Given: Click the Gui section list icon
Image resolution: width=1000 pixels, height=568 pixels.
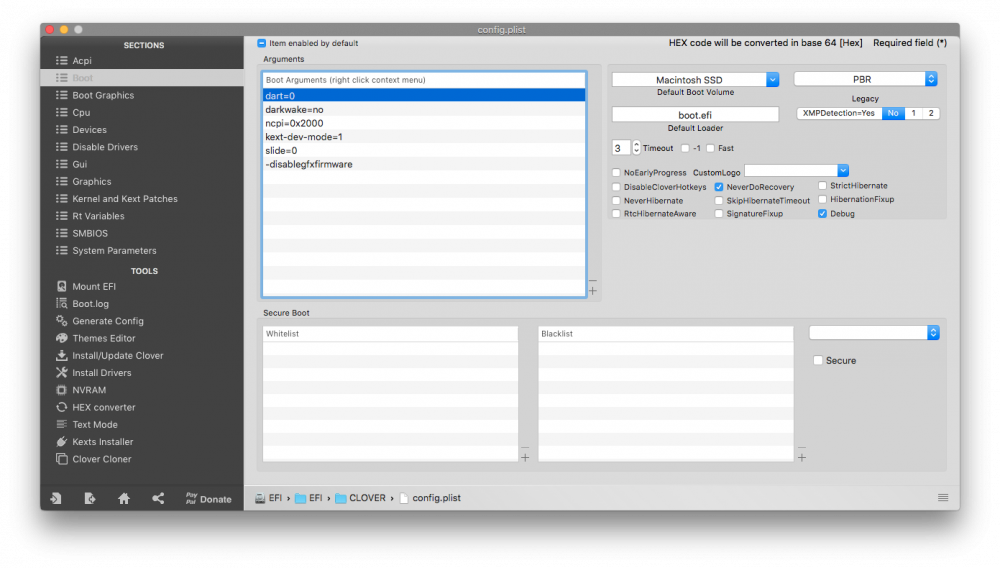Looking at the screenshot, I should [61, 164].
